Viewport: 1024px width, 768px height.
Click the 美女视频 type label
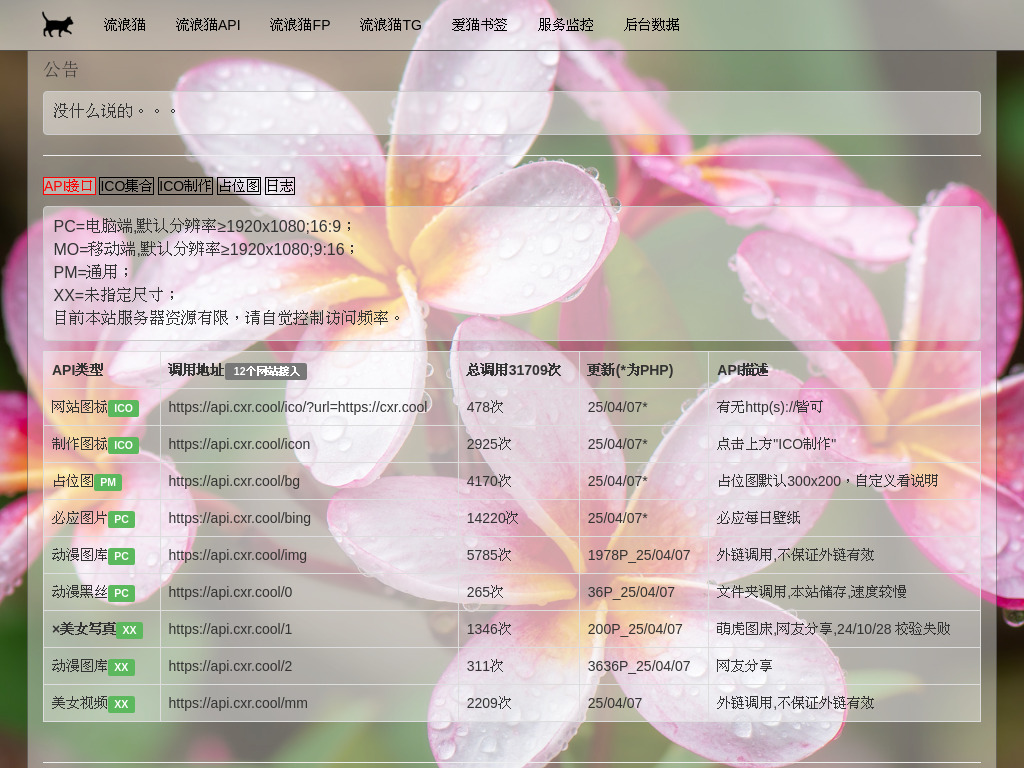(80, 703)
